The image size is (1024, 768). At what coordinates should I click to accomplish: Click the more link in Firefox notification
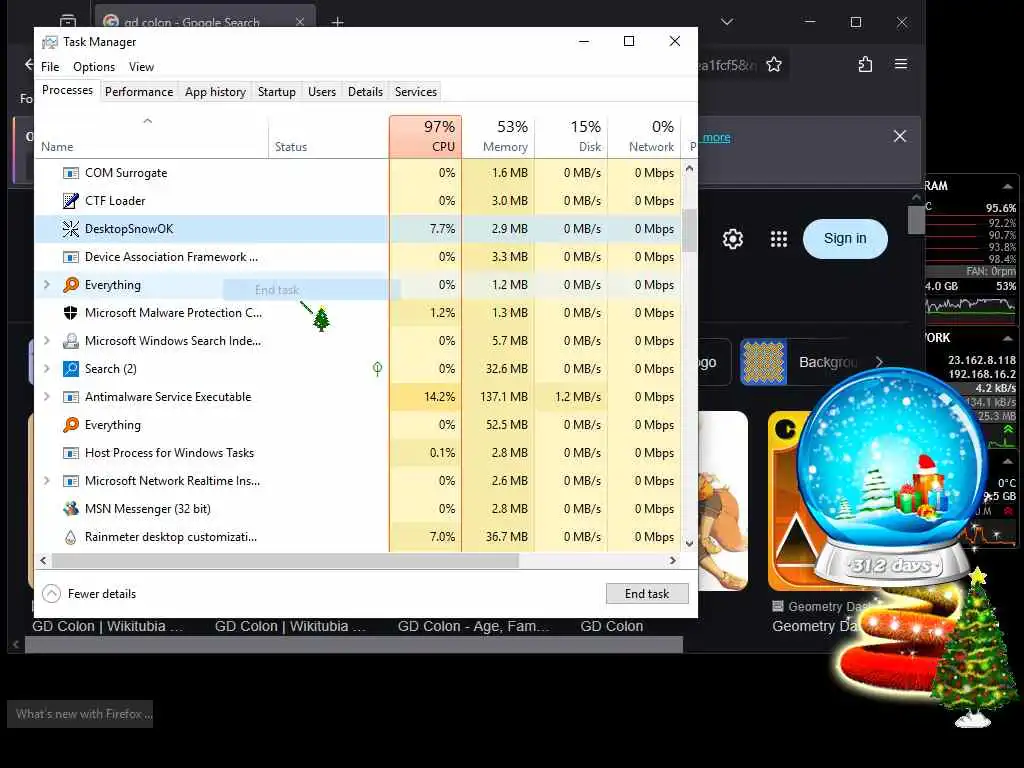click(716, 137)
